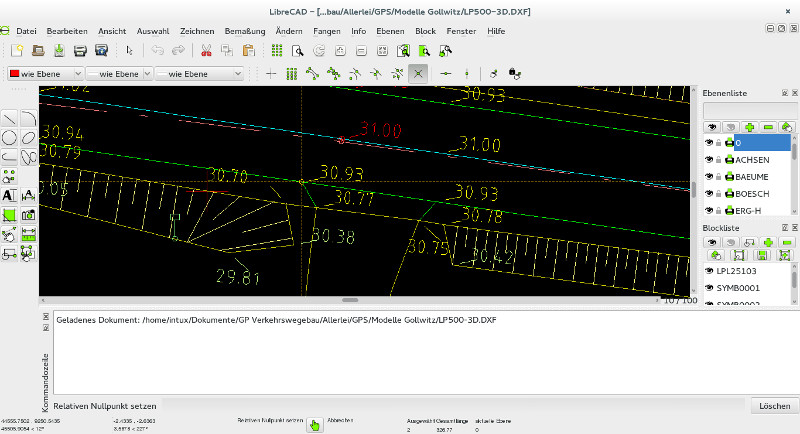Image resolution: width=800 pixels, height=434 pixels.
Task: Redraw the view with the refresh icon
Action: point(319,50)
